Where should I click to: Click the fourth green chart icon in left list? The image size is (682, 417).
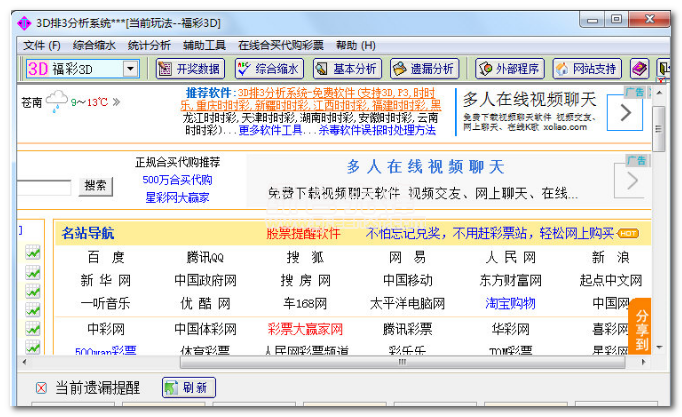pos(33,310)
